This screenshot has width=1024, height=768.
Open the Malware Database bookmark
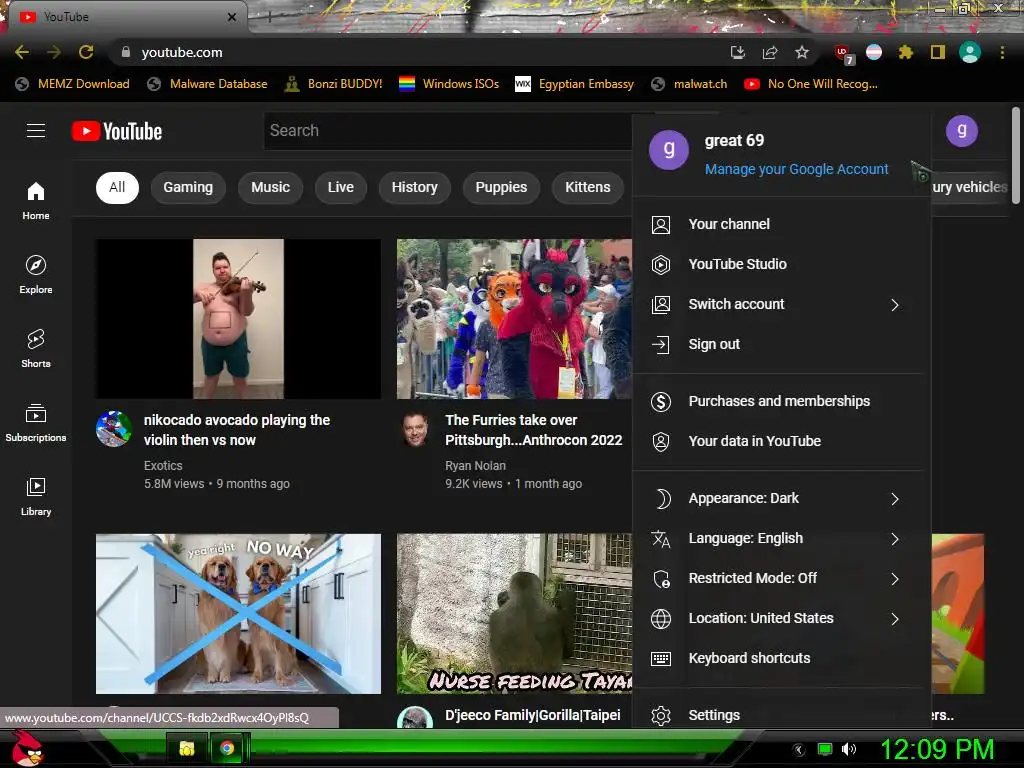[x=208, y=84]
